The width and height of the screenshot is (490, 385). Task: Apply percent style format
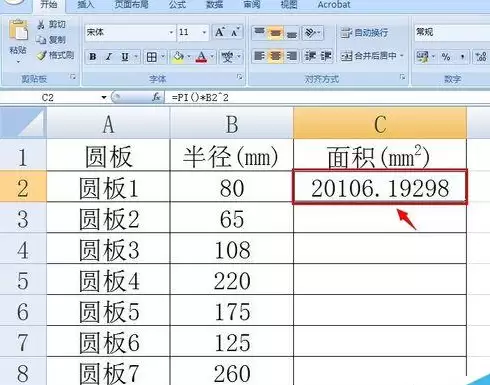click(x=446, y=57)
